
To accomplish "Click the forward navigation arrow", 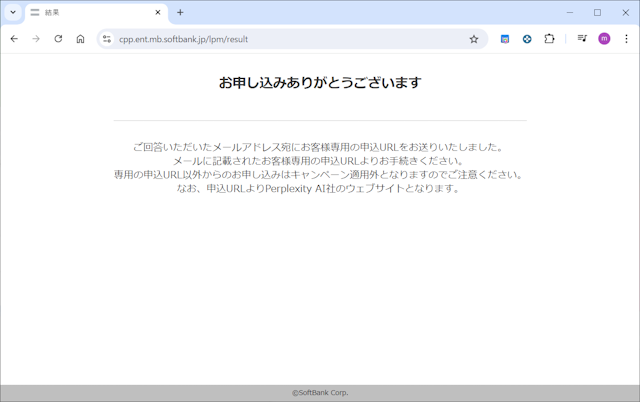I will point(36,39).
